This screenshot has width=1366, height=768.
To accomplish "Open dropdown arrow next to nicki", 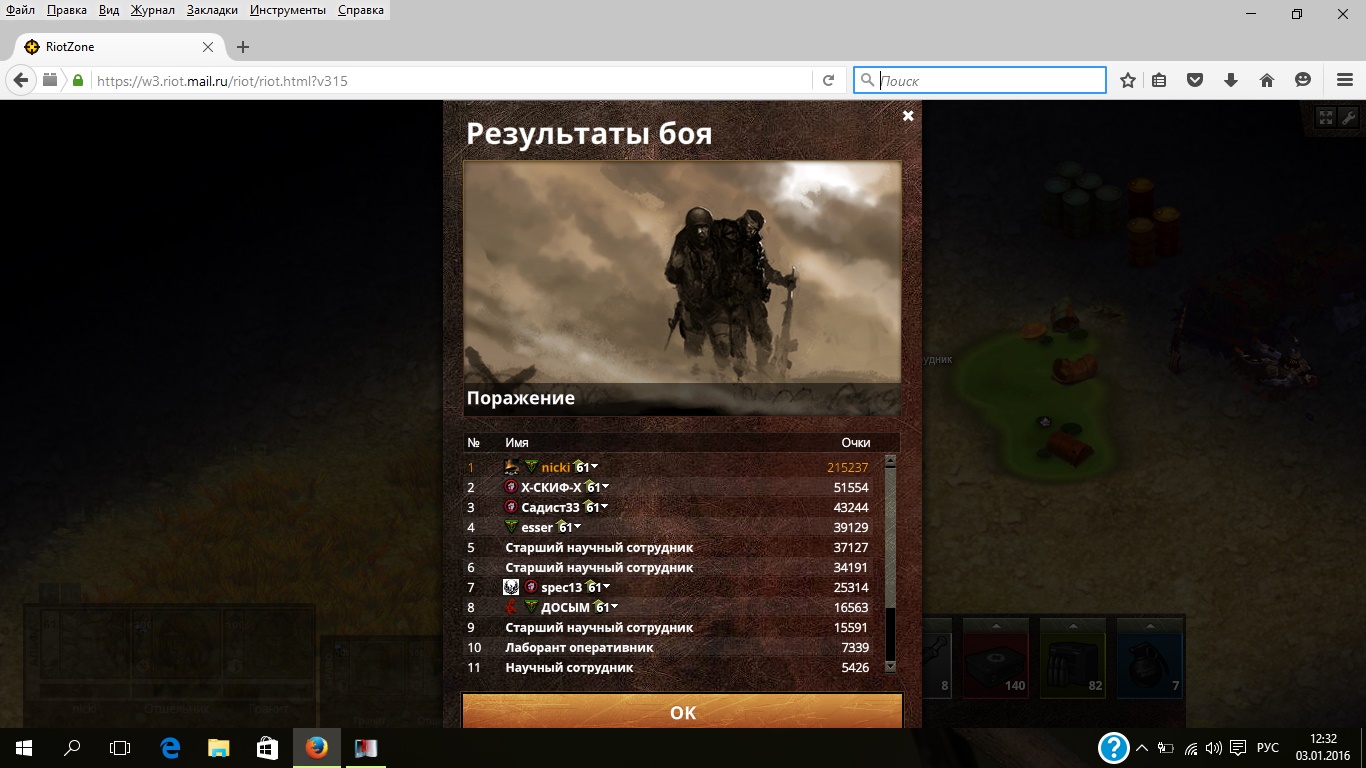I will (595, 467).
